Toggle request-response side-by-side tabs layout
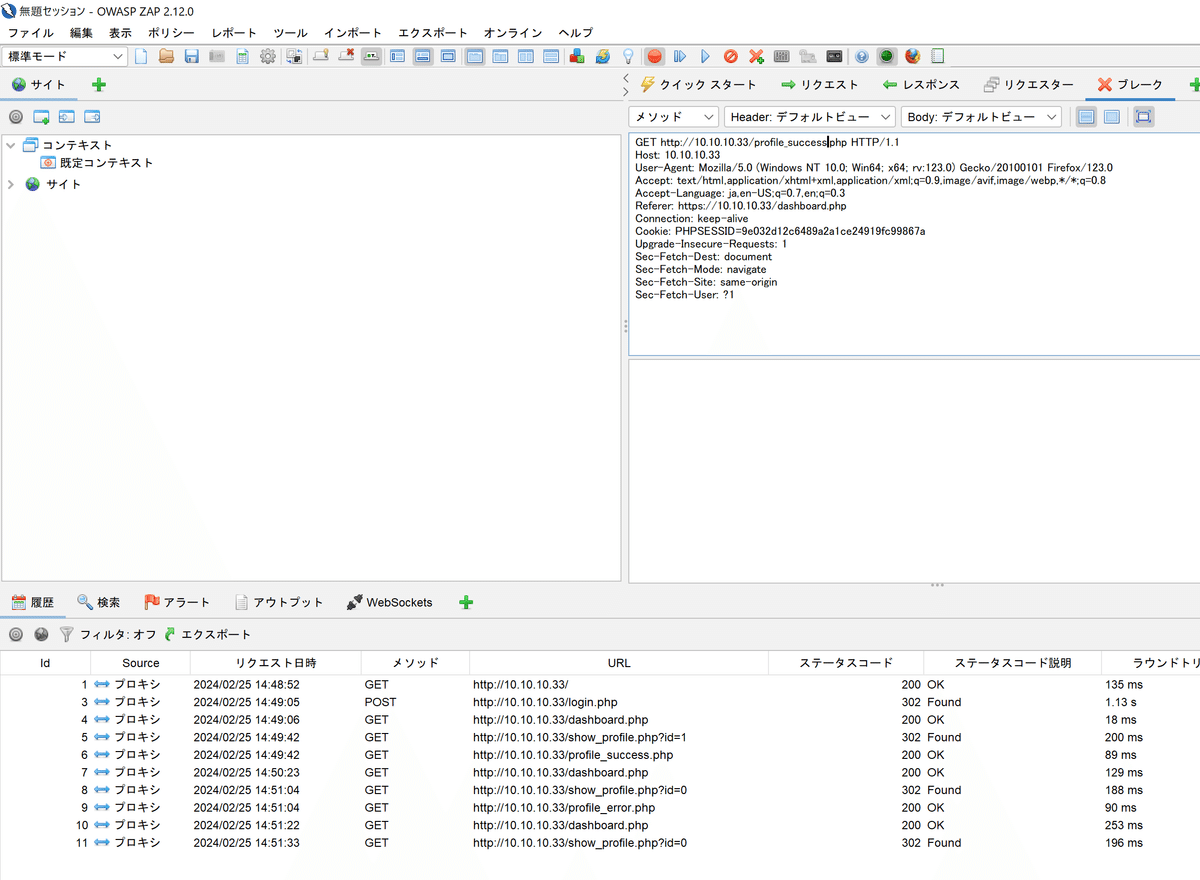 (x=474, y=57)
